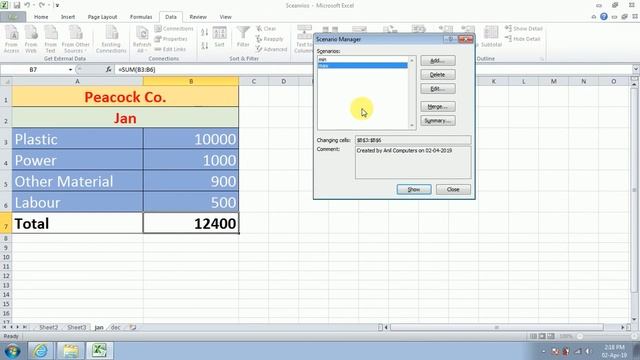The height and width of the screenshot is (360, 640).
Task: Click the From Text icon
Action: (51, 39)
